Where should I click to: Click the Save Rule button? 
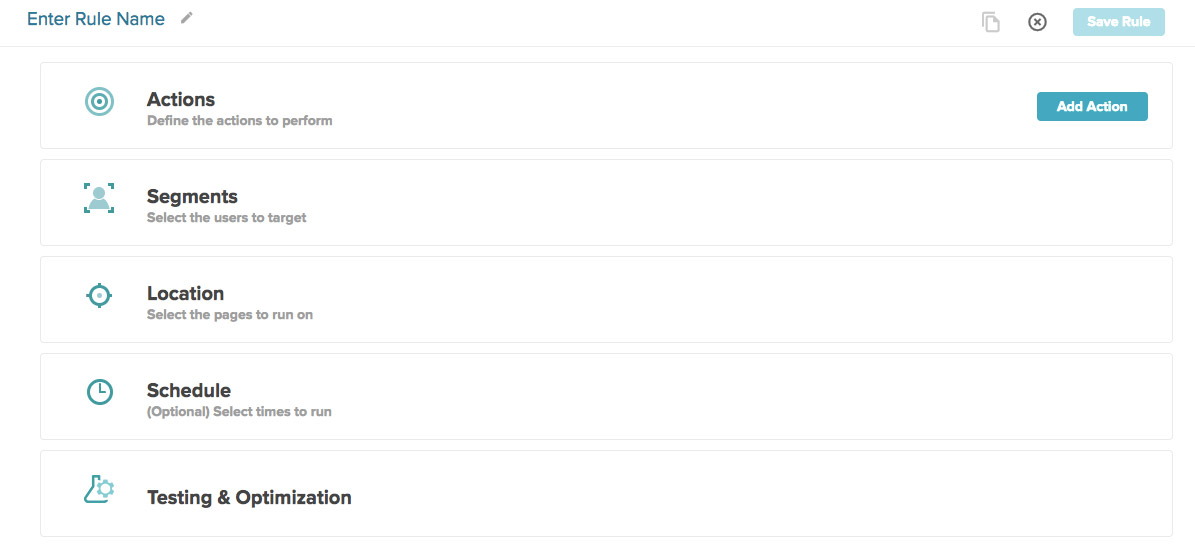click(x=1119, y=22)
